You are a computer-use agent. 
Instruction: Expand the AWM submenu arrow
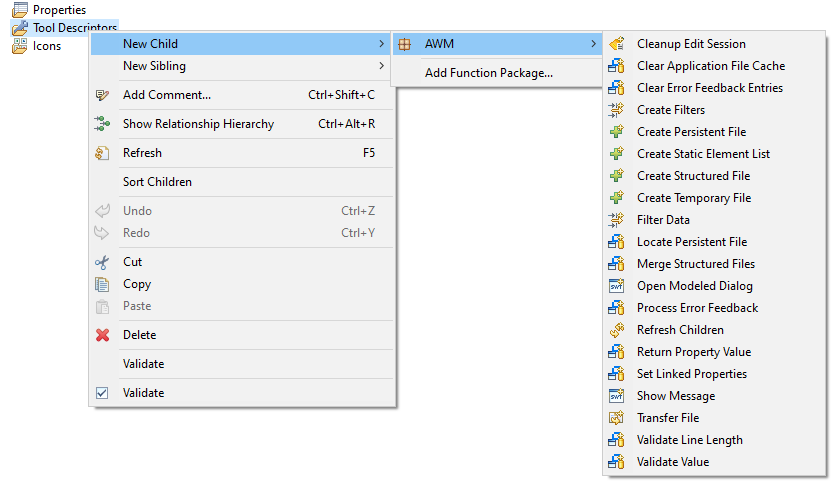coord(593,44)
